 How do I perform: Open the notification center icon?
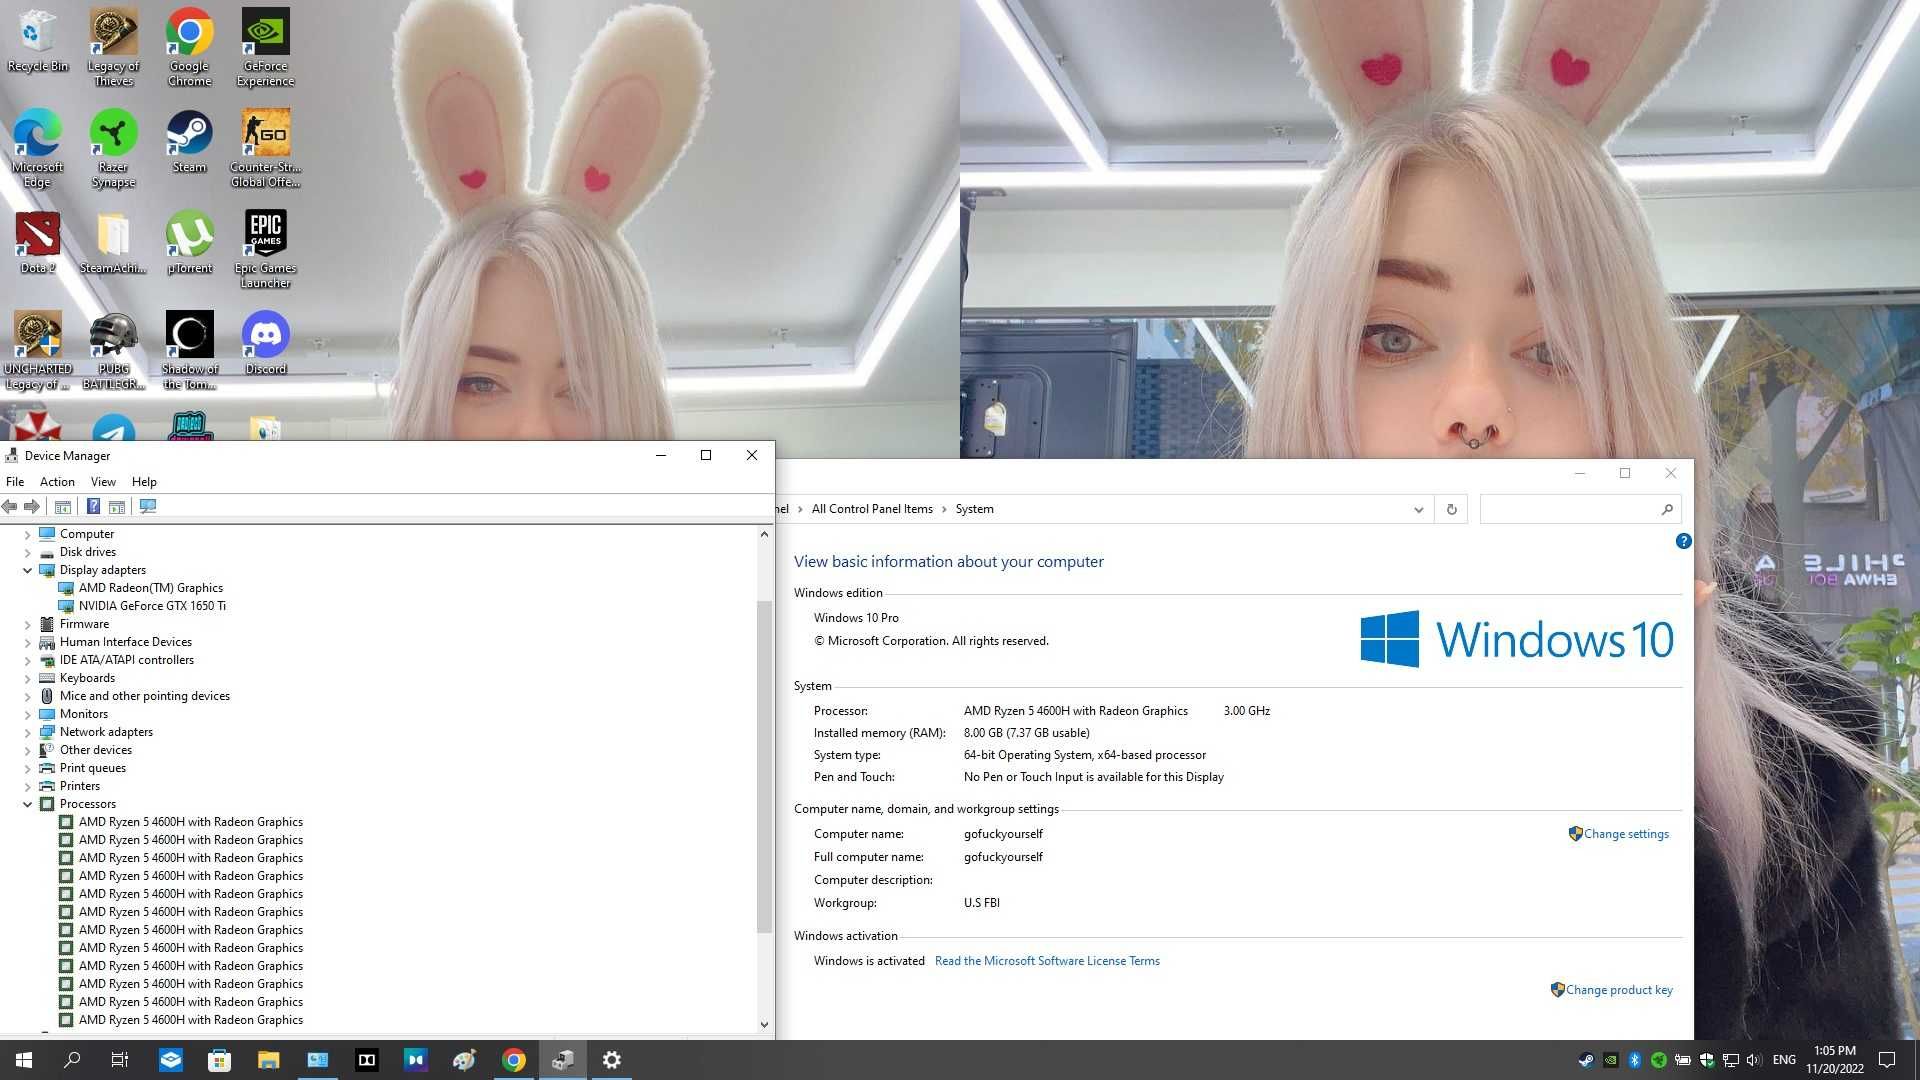pos(1887,1060)
